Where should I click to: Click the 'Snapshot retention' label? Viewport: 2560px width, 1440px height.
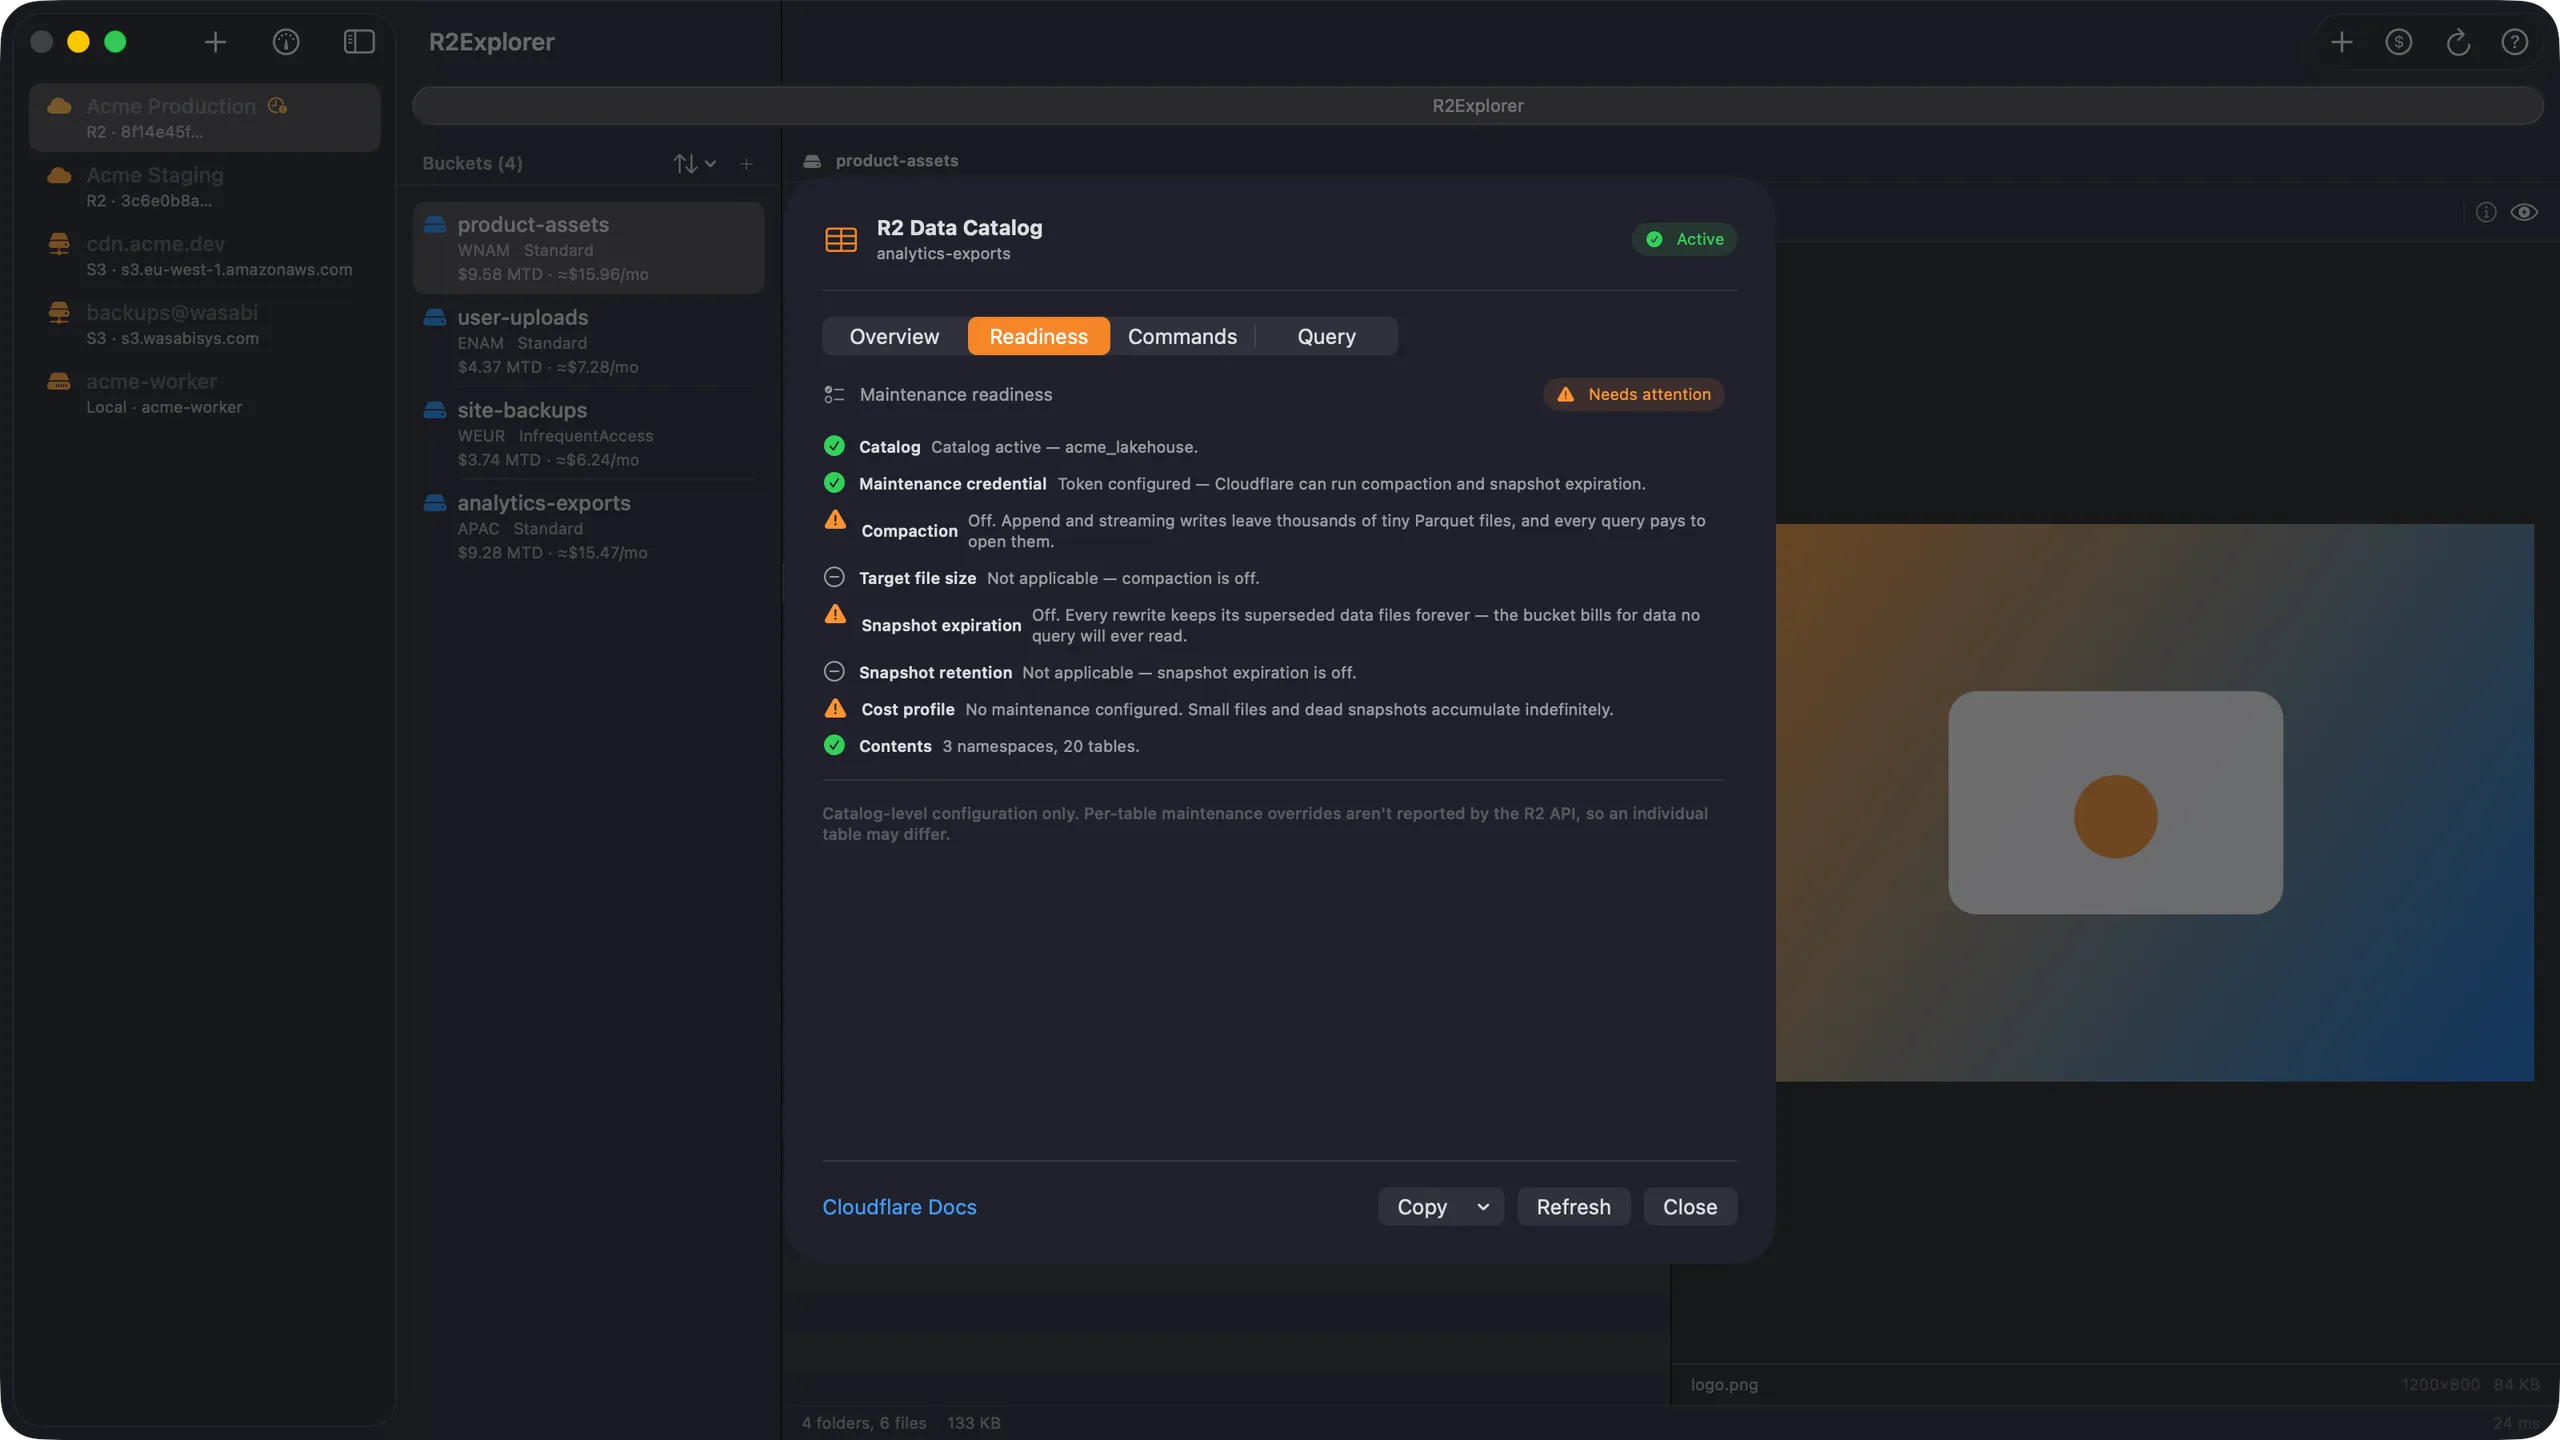935,673
